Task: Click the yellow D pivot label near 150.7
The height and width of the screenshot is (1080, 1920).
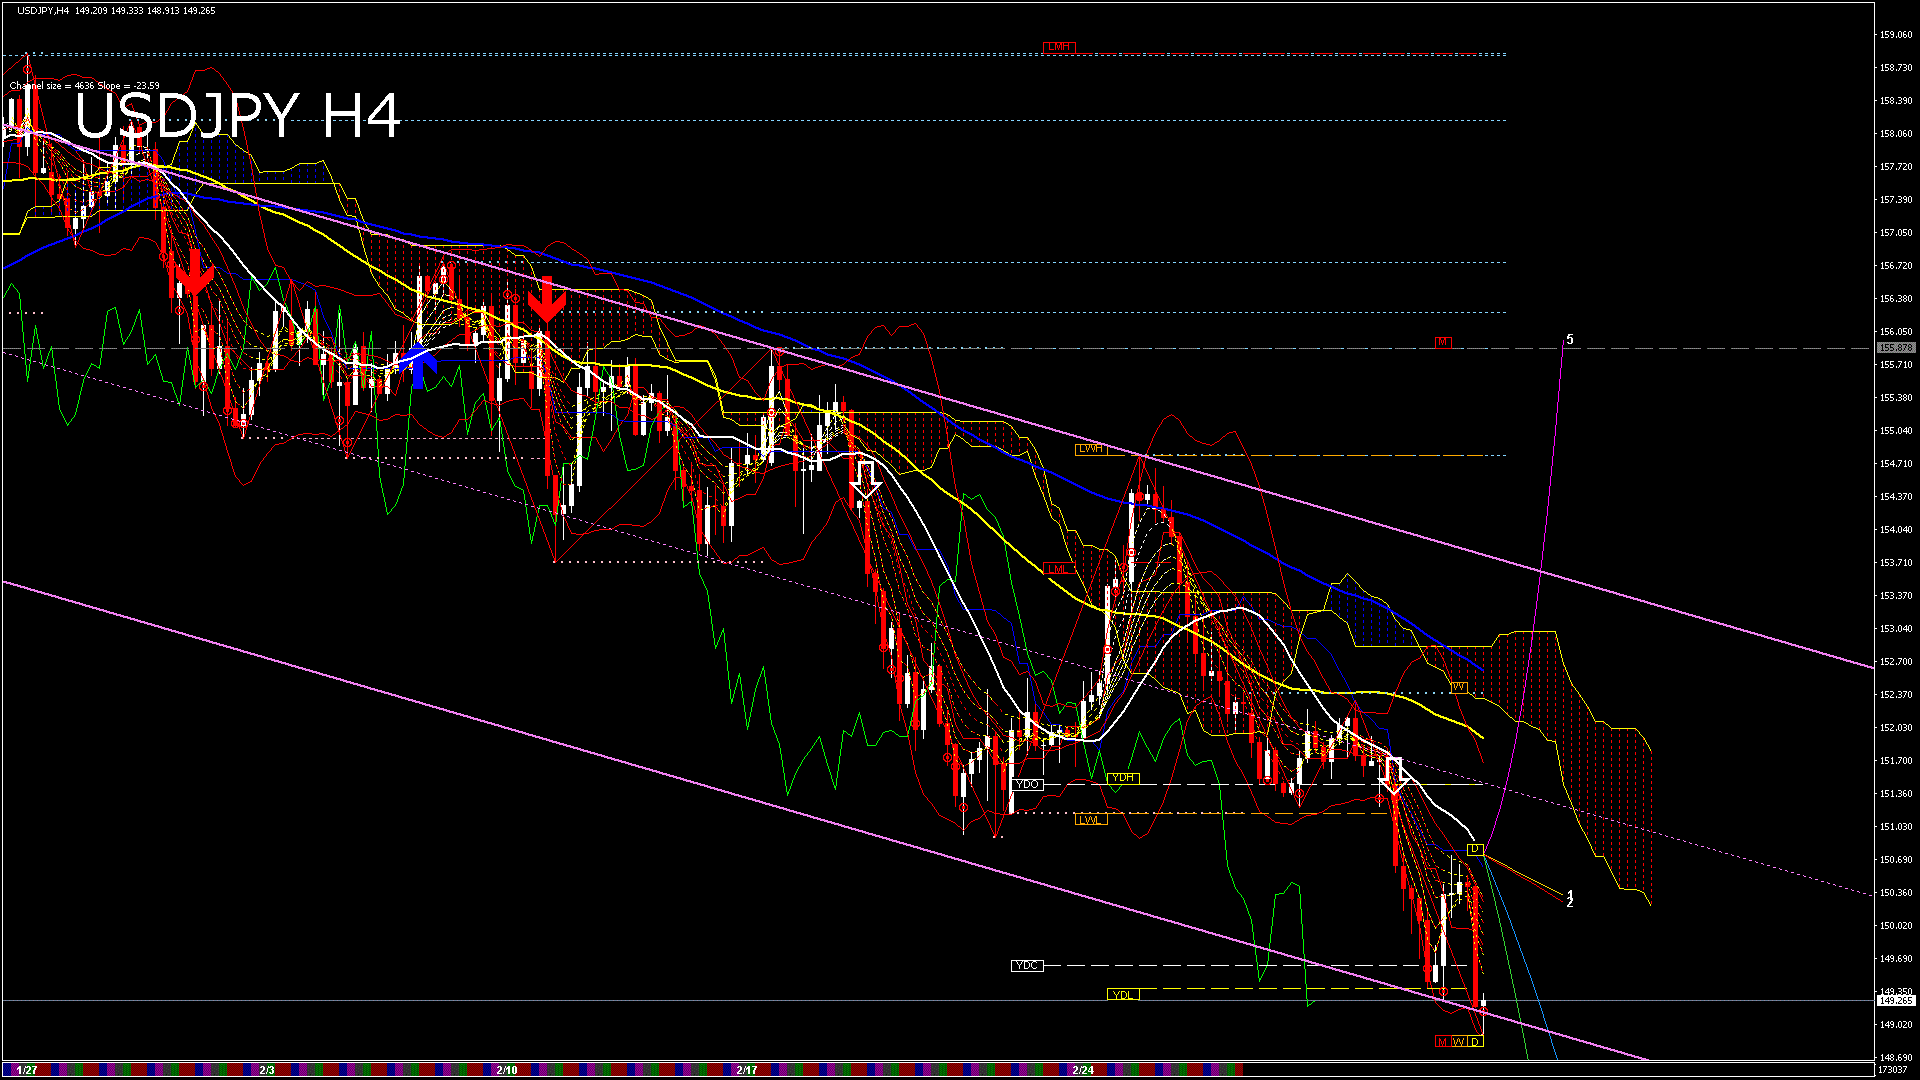Action: 1475,849
